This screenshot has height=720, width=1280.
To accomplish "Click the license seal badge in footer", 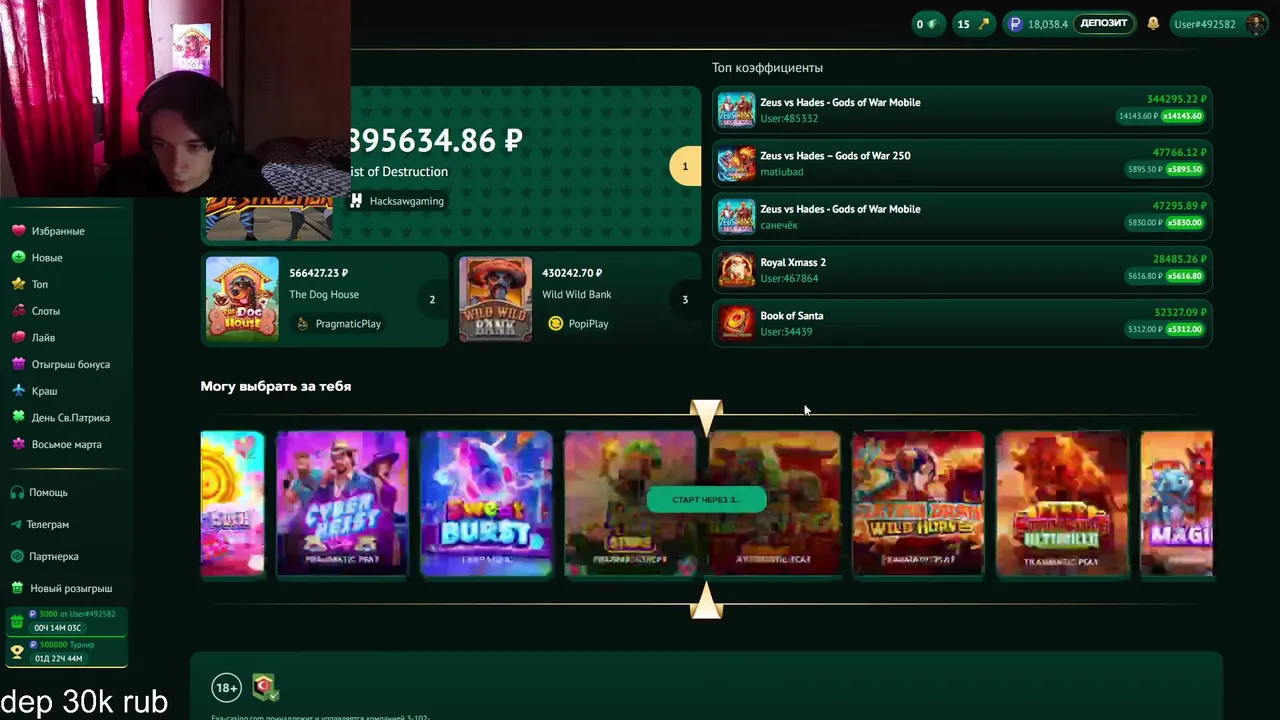I will pos(265,688).
